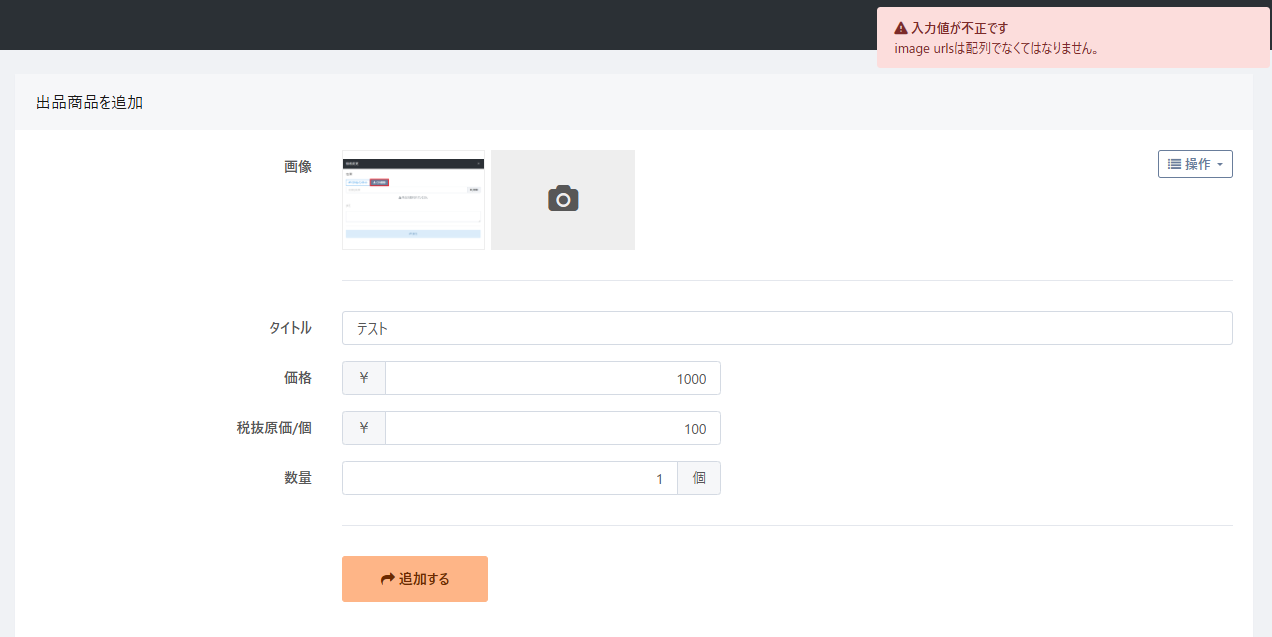Click the ¥ prefix of 税抜原価/個 field
The width and height of the screenshot is (1272, 637).
pos(364,428)
